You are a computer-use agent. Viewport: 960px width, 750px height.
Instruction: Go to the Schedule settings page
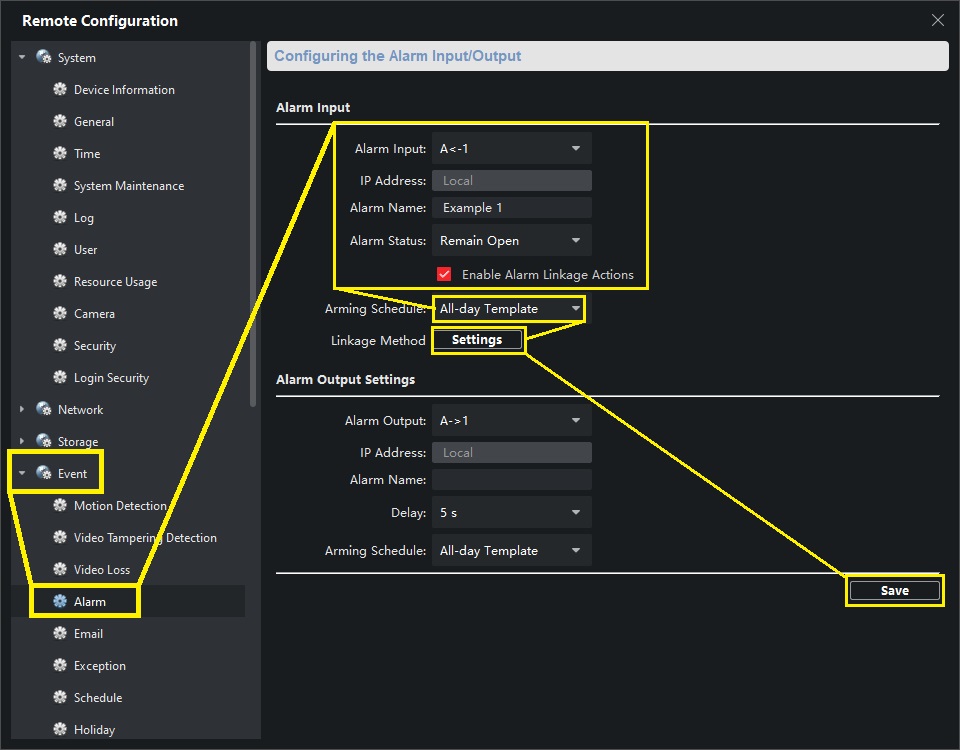98,698
